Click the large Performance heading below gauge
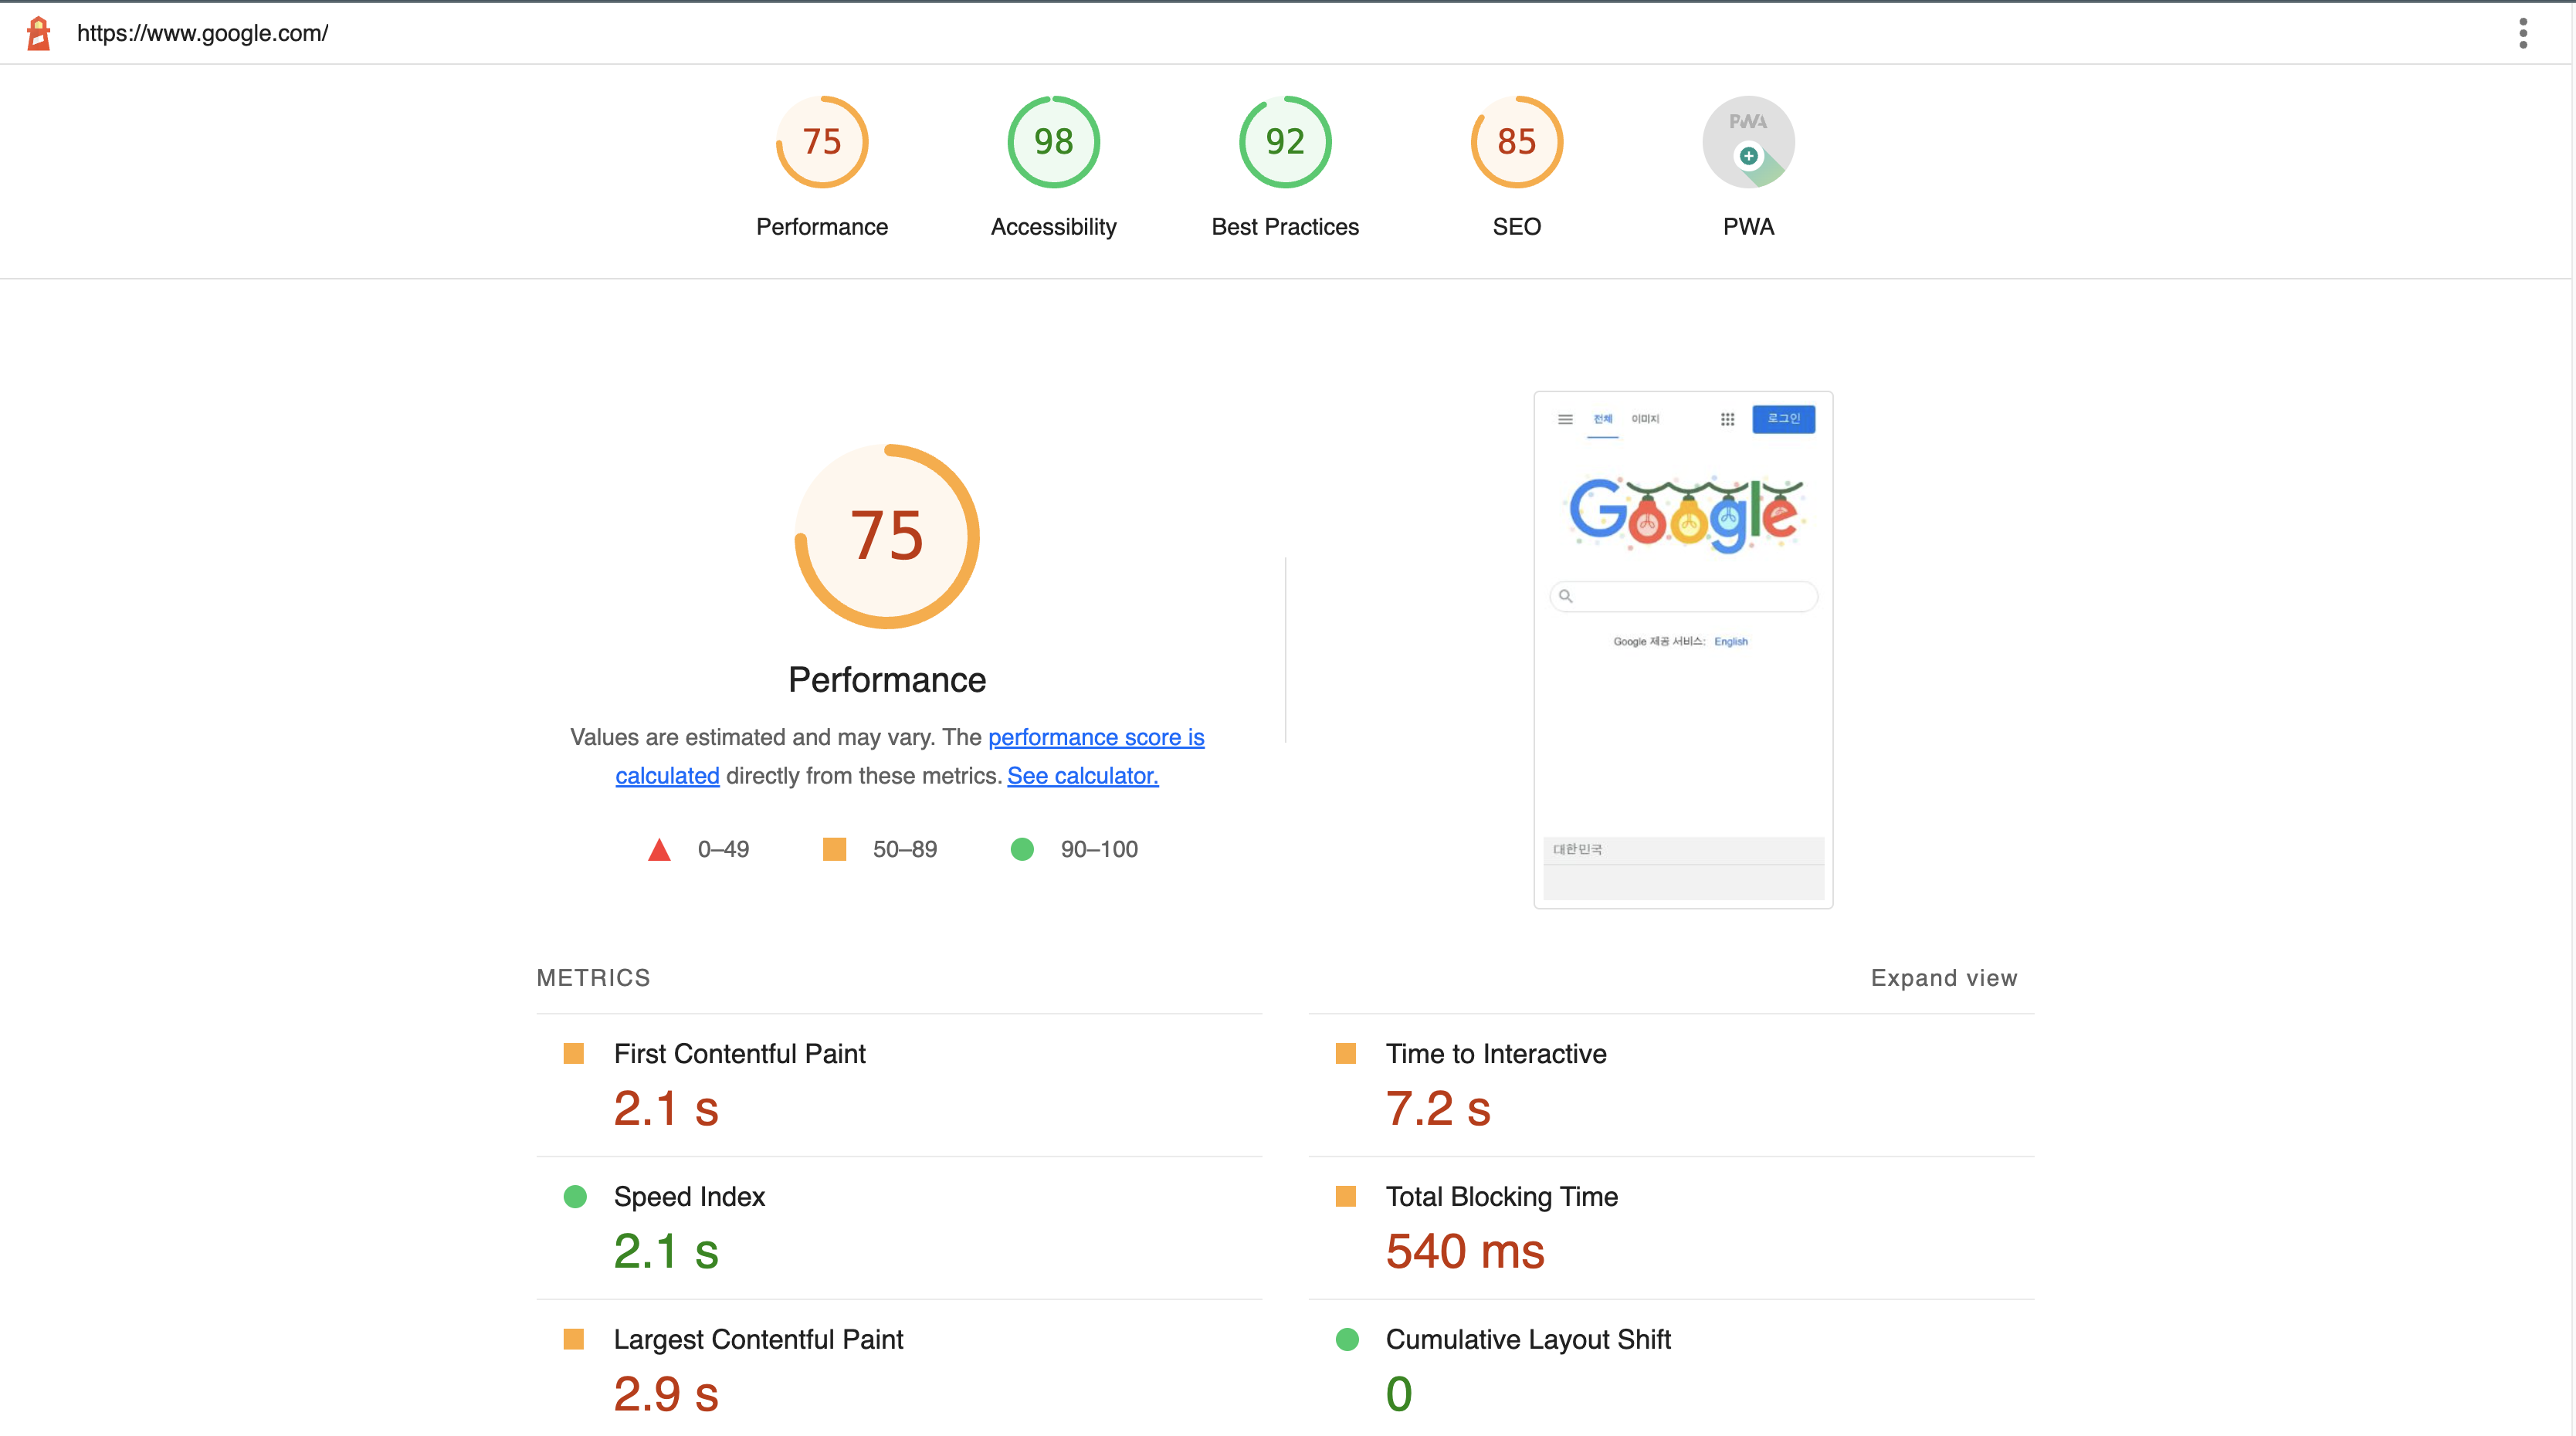 click(887, 680)
